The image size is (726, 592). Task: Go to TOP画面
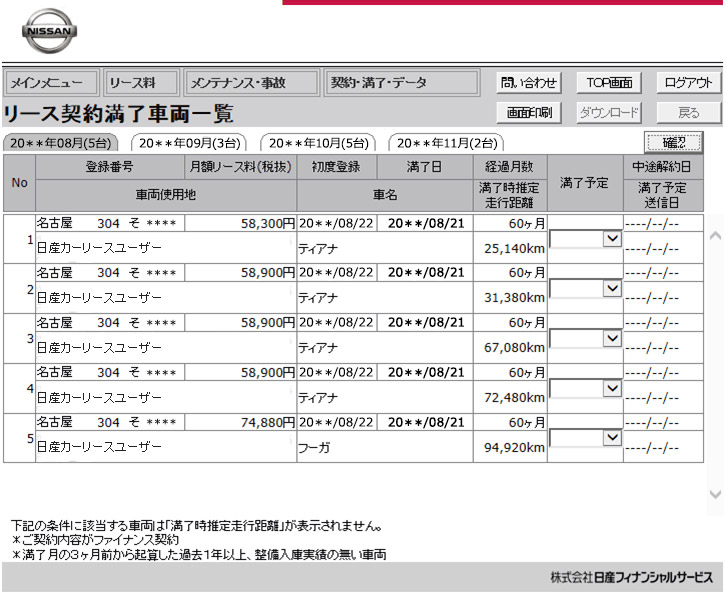point(609,83)
